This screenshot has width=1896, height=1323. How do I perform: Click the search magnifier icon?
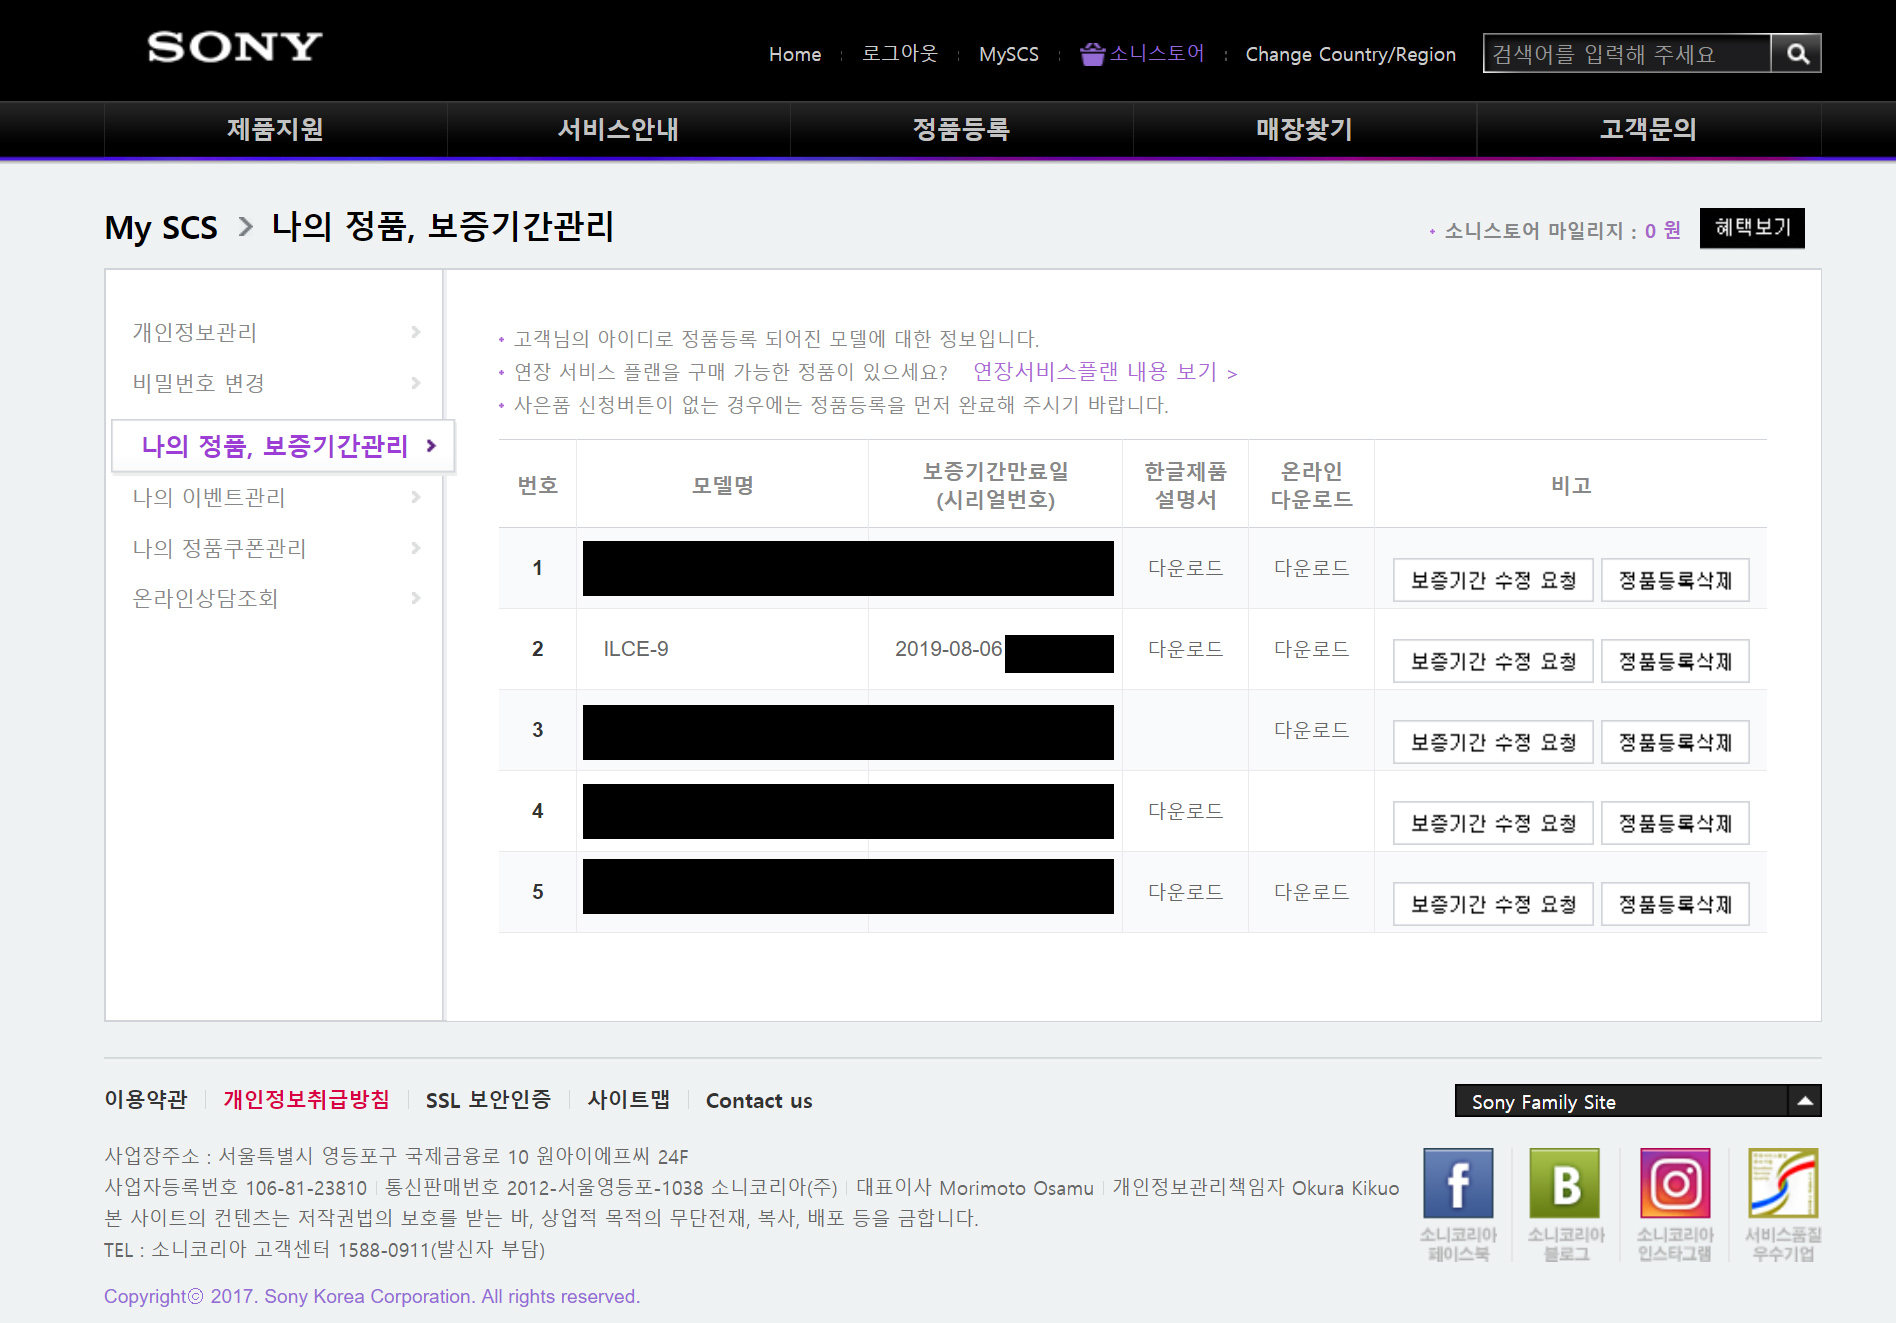[x=1797, y=54]
